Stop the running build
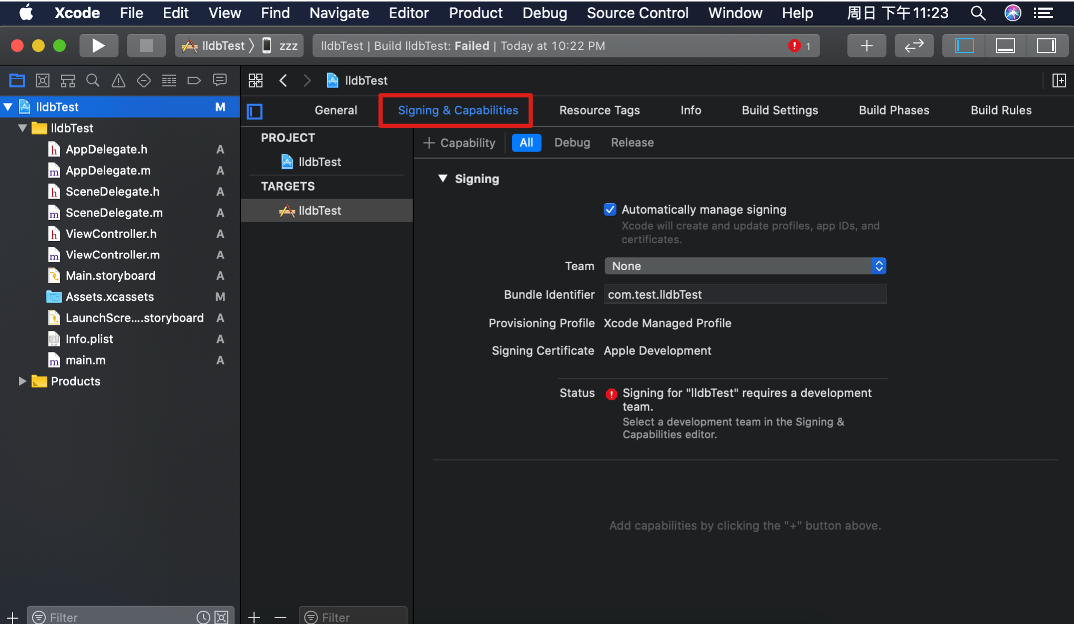 point(146,46)
